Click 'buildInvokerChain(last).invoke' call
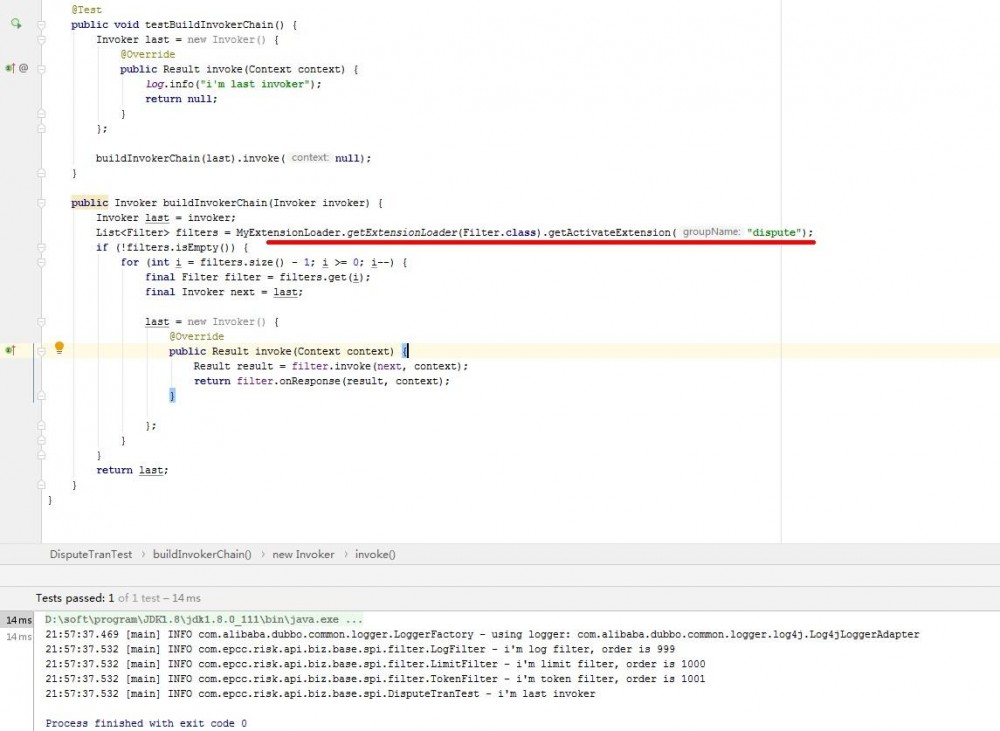Screen dimensions: 1000x731 coord(188,158)
